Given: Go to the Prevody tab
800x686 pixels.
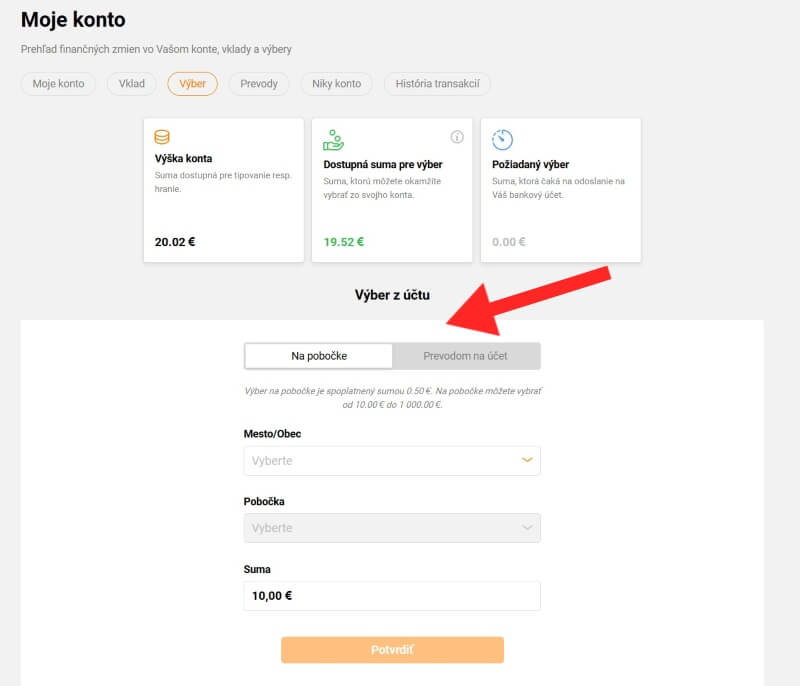Looking at the screenshot, I should 259,84.
